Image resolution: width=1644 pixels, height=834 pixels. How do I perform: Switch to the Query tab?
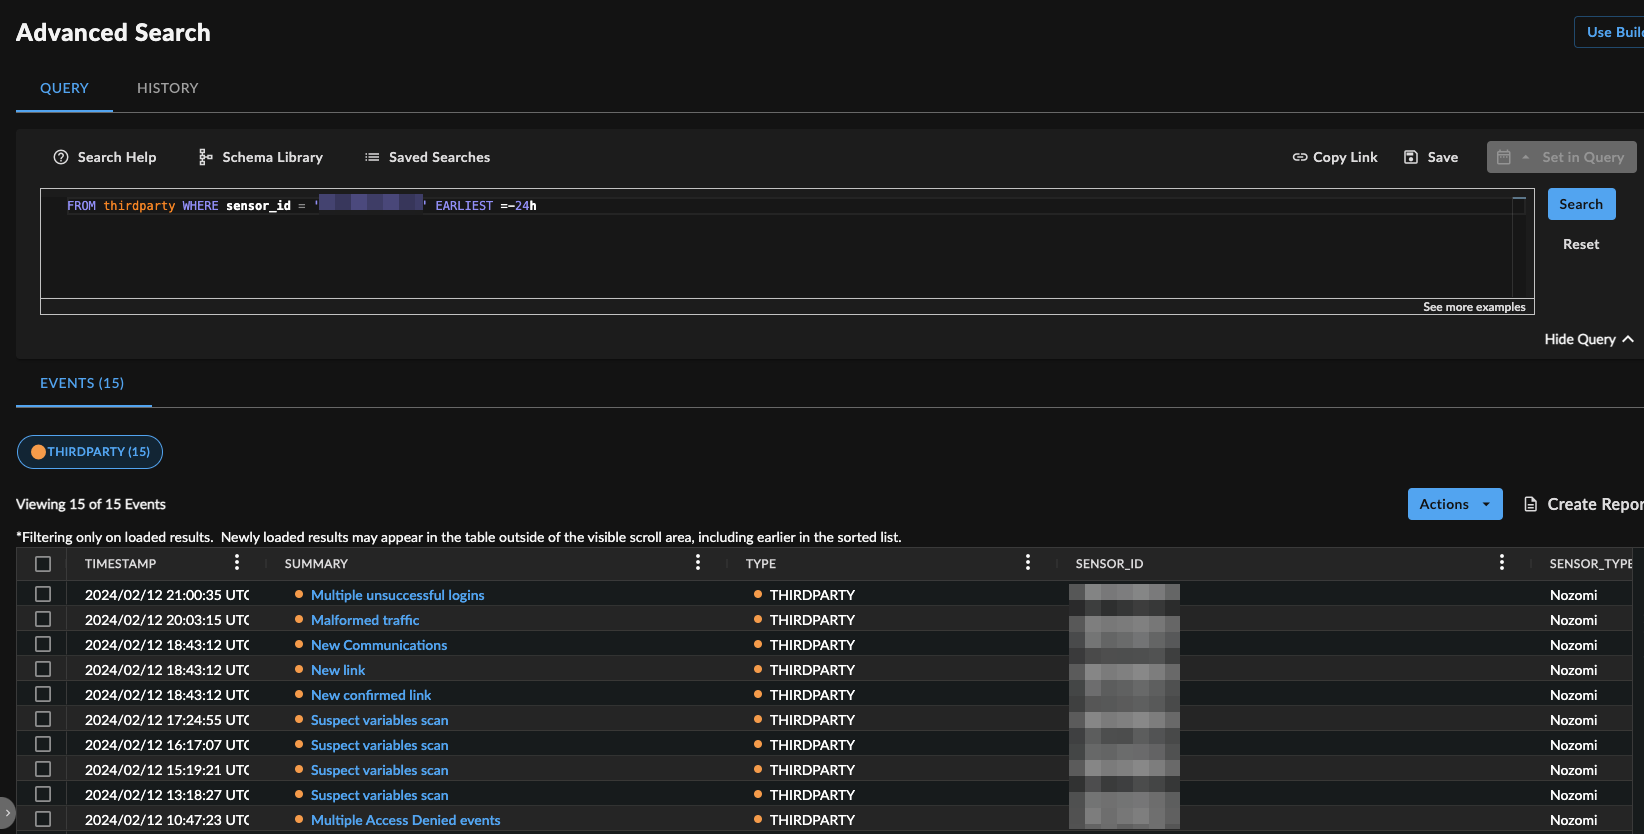pos(64,88)
